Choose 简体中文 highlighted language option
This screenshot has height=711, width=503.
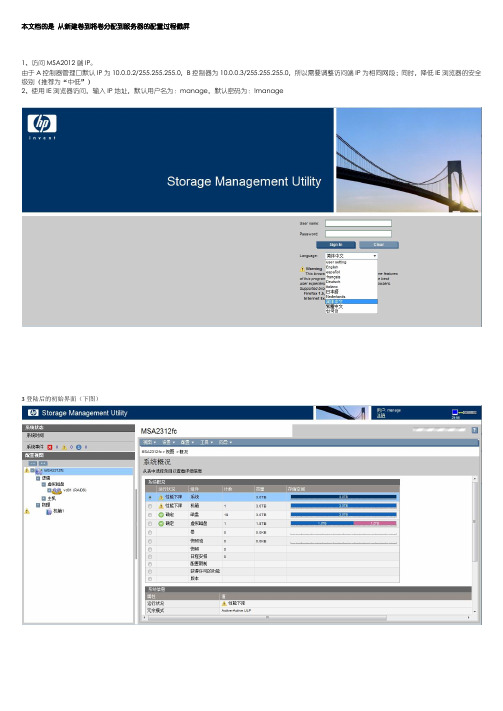pos(351,302)
